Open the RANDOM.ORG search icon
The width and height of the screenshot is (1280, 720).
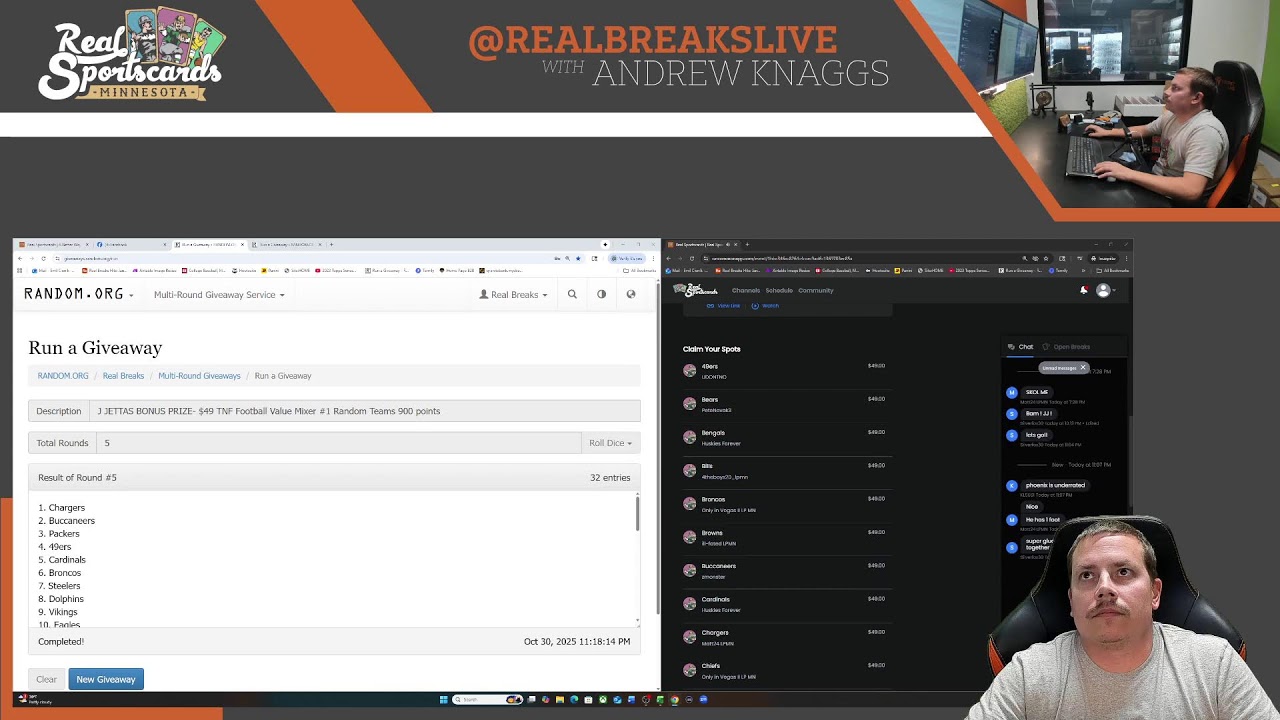click(572, 294)
